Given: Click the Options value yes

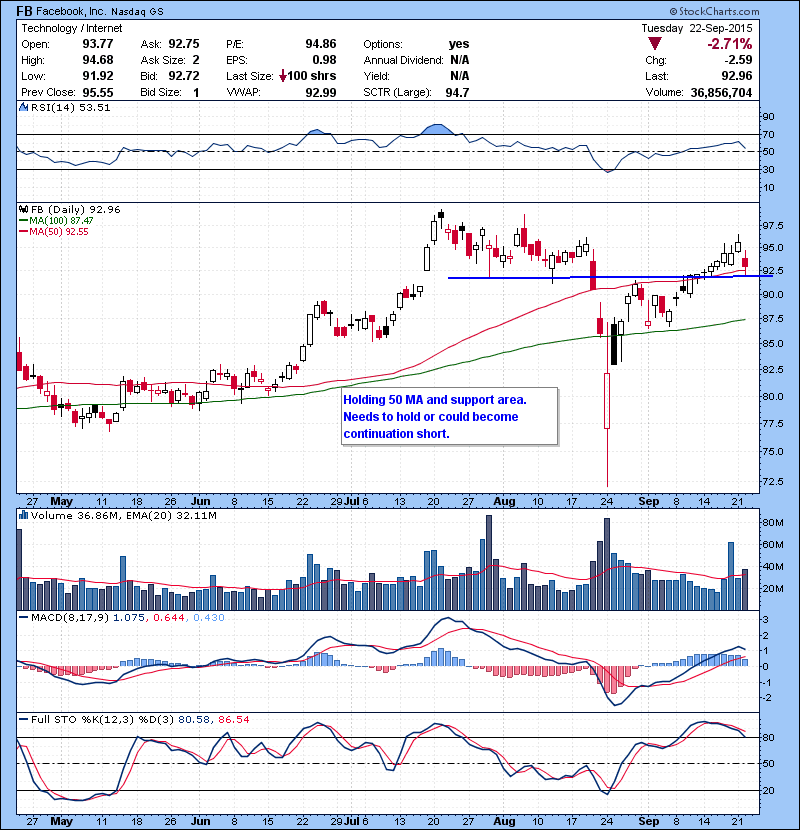Looking at the screenshot, I should 459,44.
